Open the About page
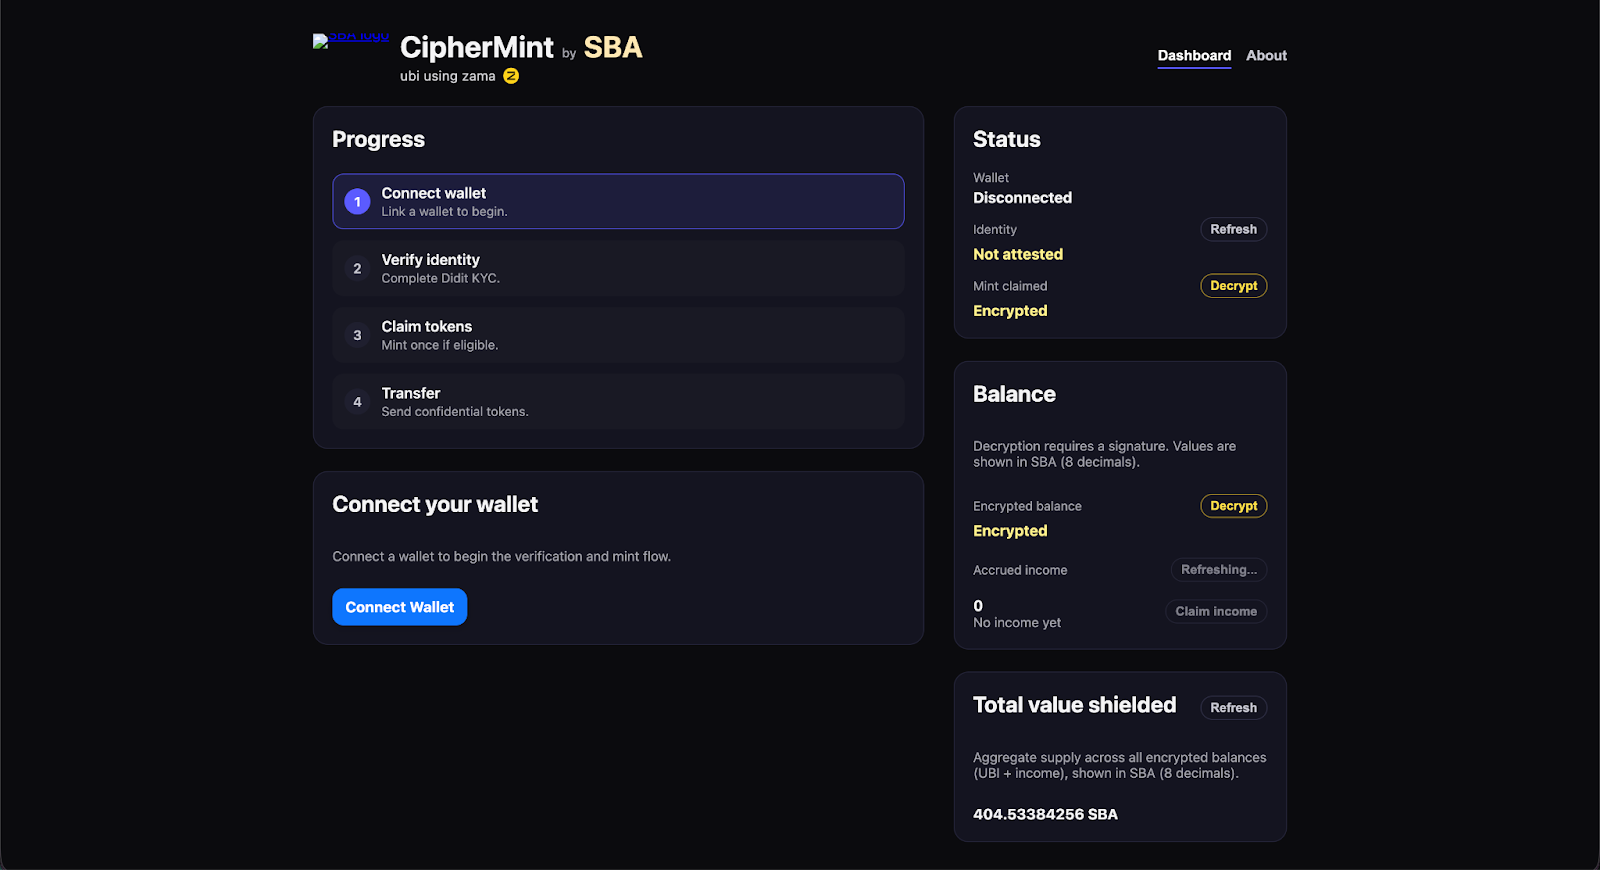1600x870 pixels. coord(1266,56)
